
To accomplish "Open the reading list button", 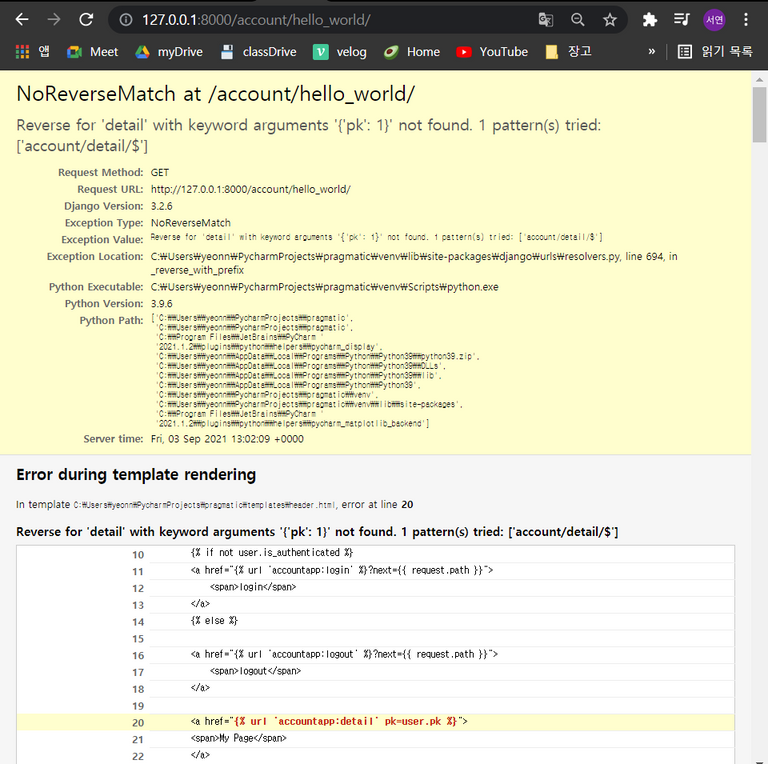I will 715,51.
